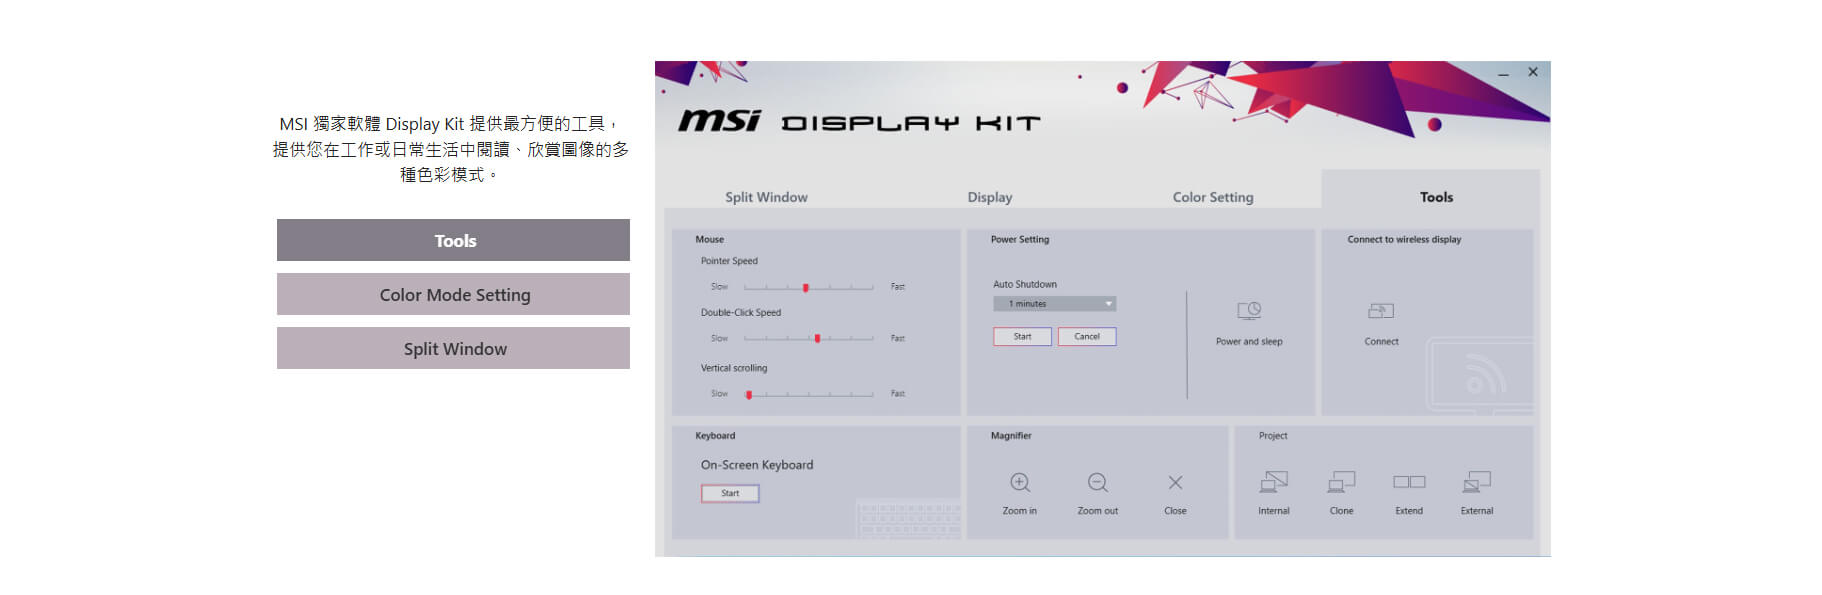Screen dimensions: 1822x595
Task: Select the External project mode icon
Action: point(1477,482)
